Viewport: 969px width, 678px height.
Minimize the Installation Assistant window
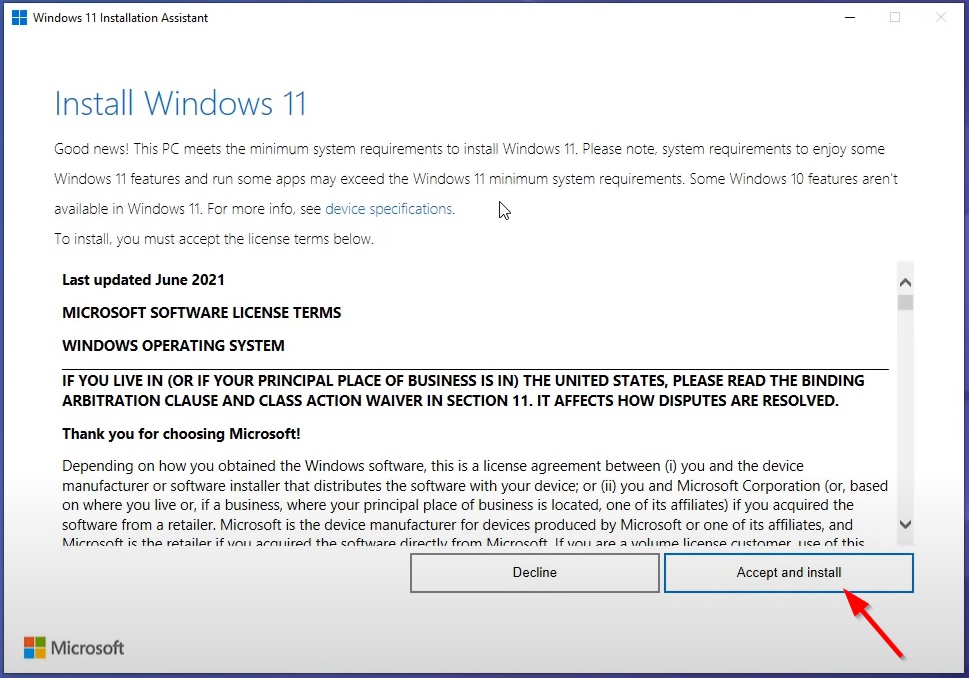[850, 17]
